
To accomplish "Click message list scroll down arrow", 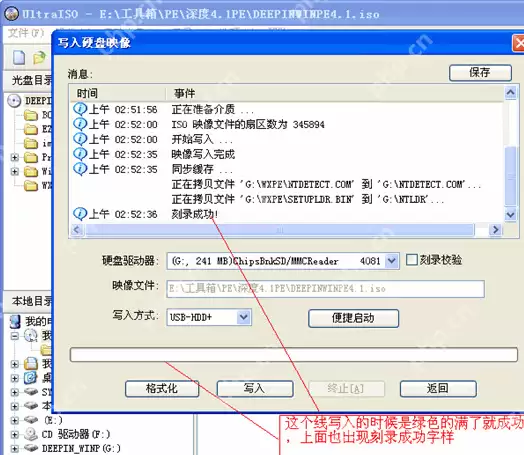I will 511,214.
